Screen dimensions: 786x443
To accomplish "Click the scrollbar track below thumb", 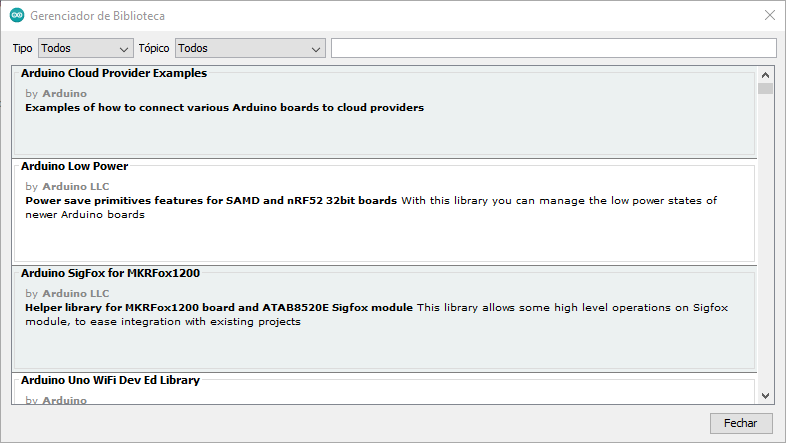I will coord(765,241).
